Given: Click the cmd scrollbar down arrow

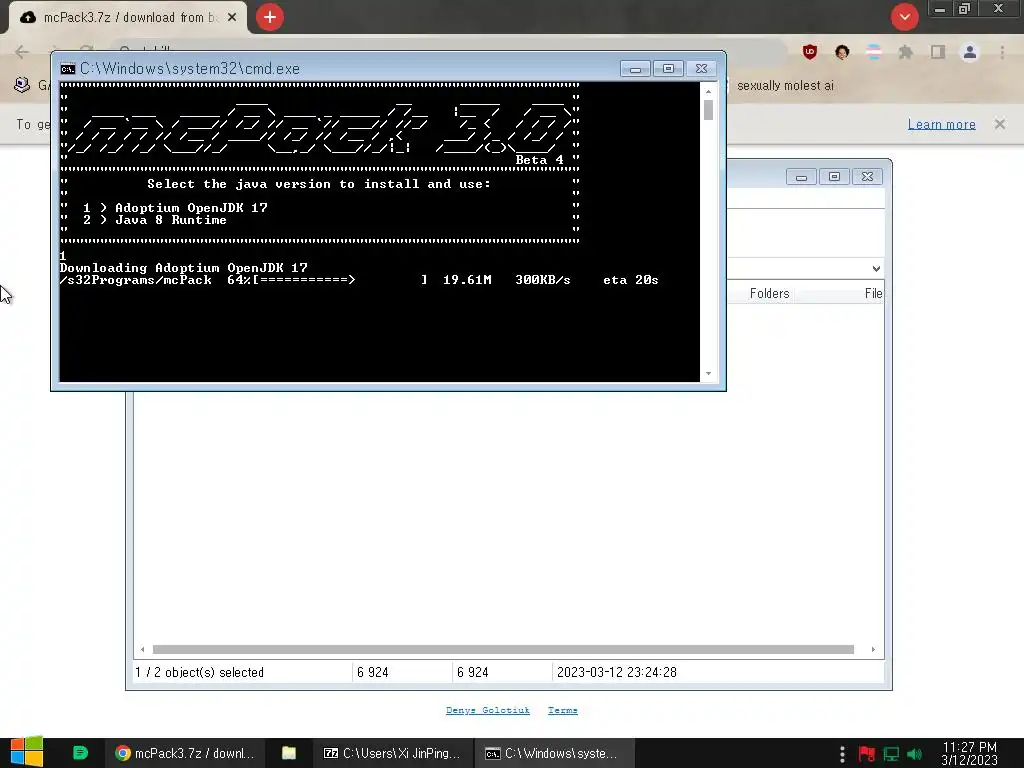Looking at the screenshot, I should point(709,374).
